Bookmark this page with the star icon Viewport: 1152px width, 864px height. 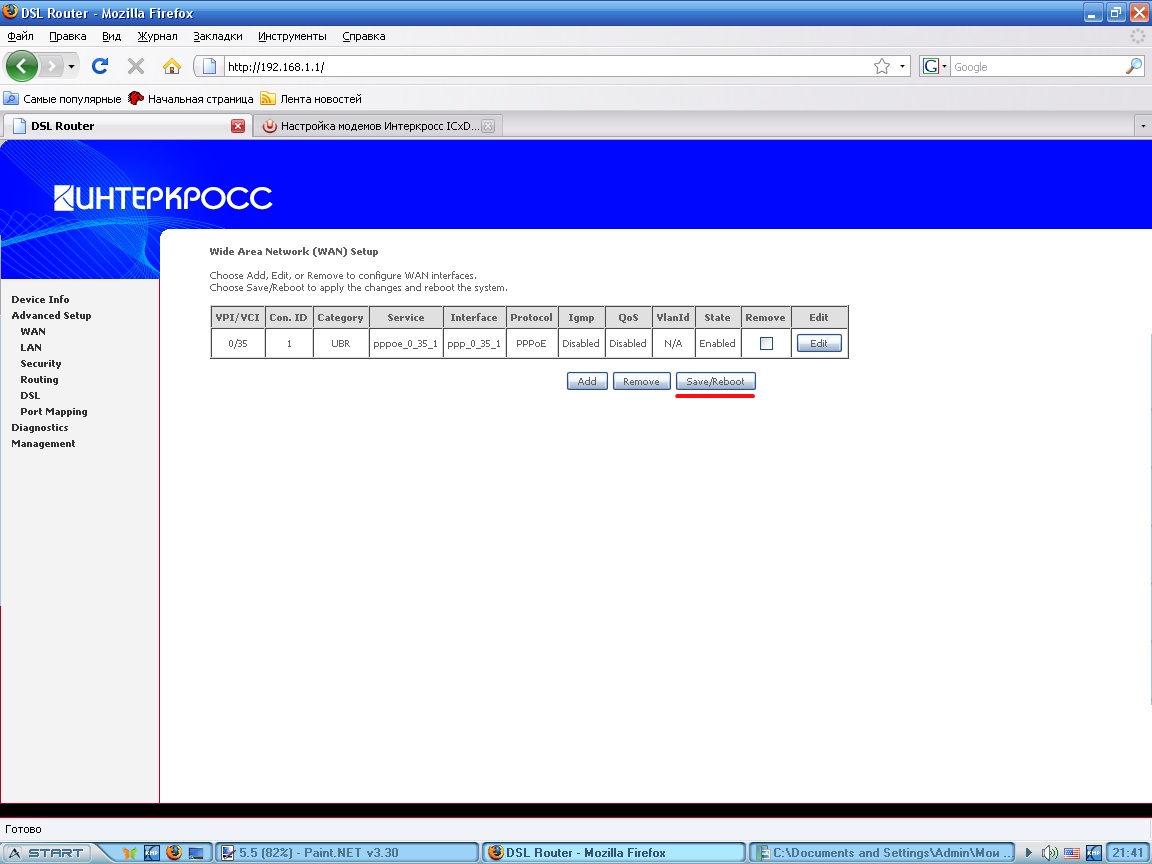[882, 67]
